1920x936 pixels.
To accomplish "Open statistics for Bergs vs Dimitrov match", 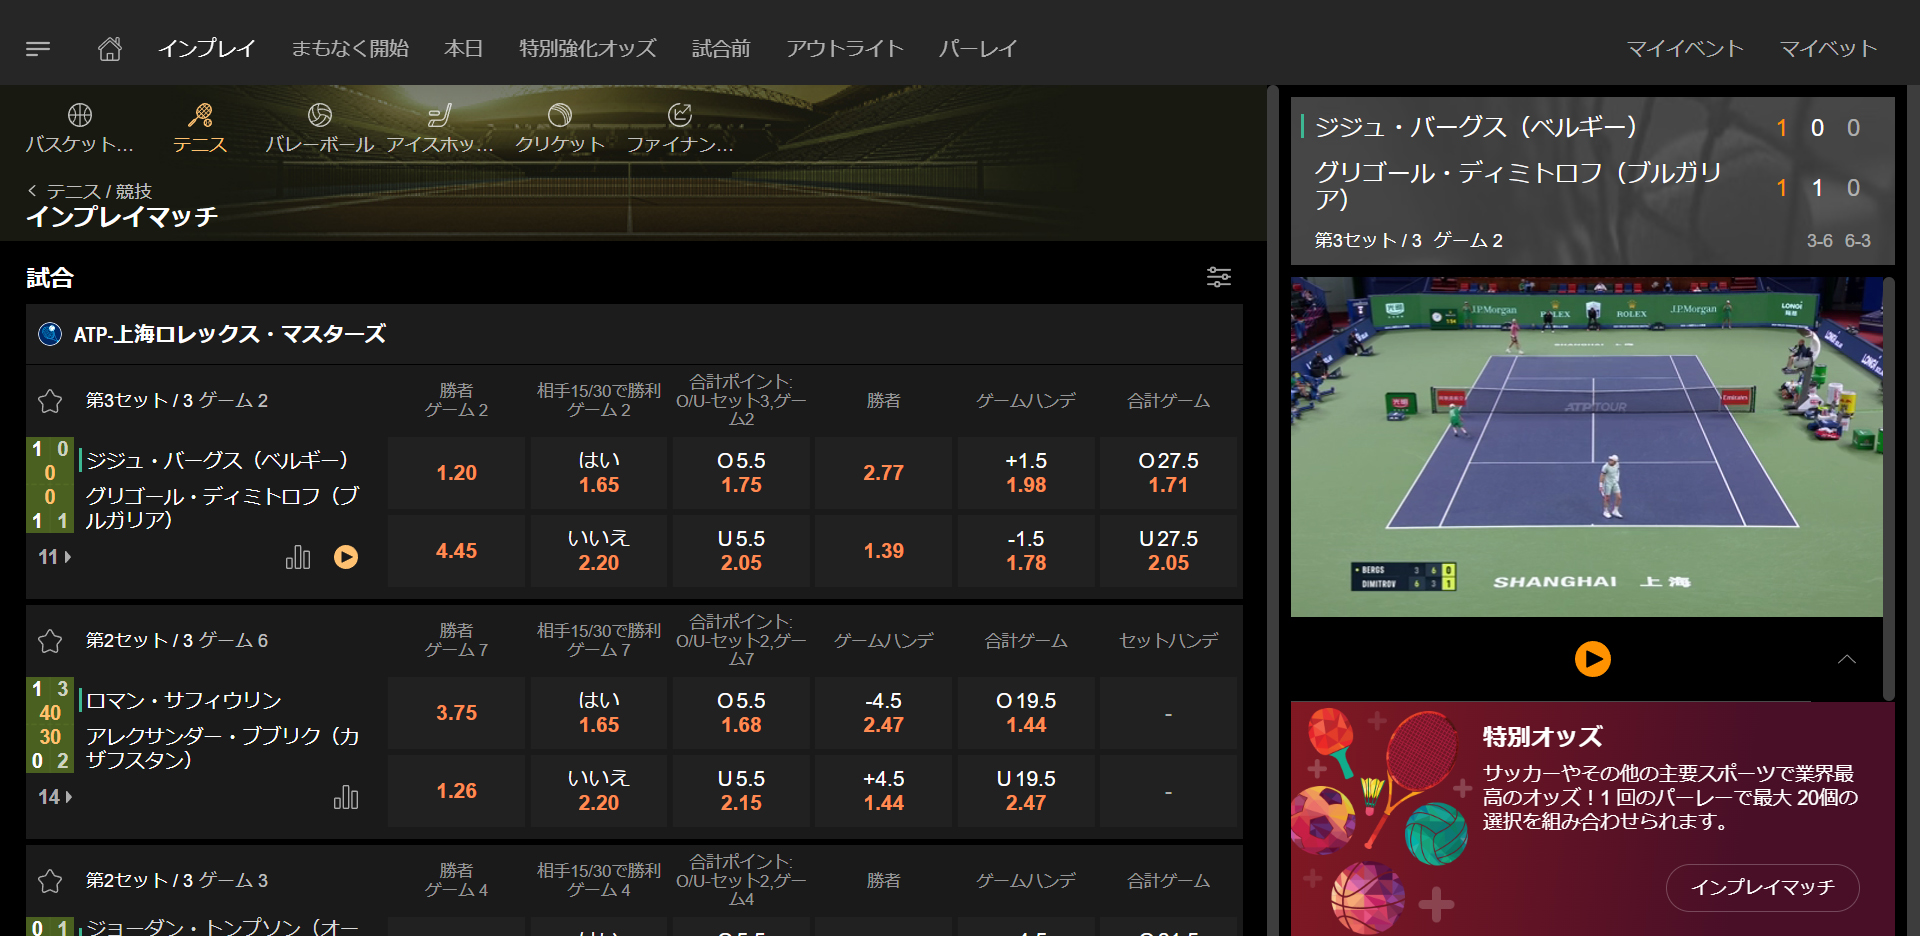I will coord(298,557).
